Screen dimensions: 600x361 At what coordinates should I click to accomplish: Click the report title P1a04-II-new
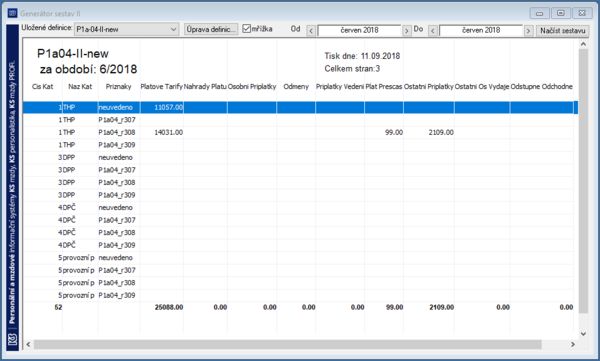[73, 54]
